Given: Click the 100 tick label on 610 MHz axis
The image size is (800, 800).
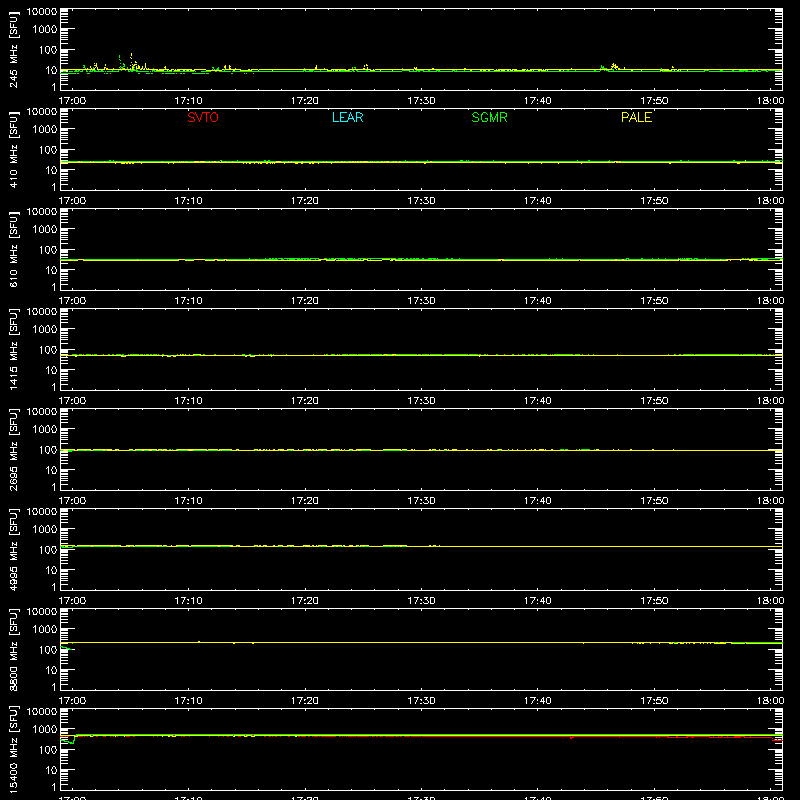Looking at the screenshot, I should 48,250.
